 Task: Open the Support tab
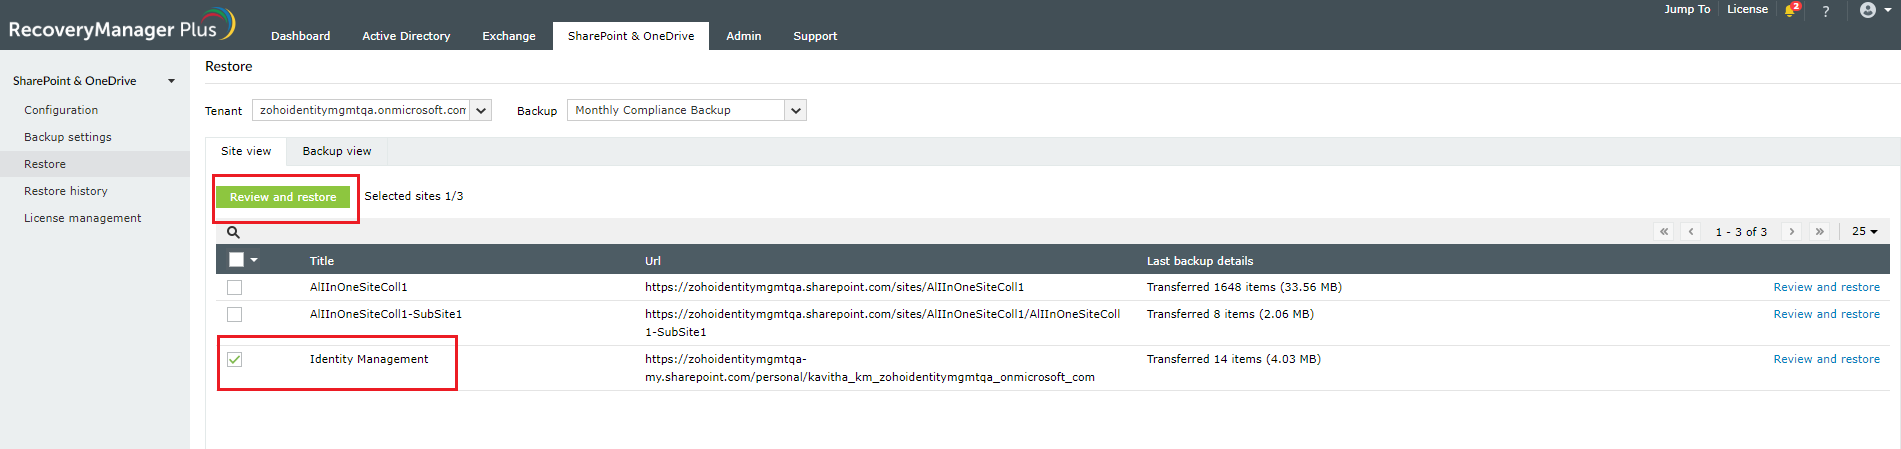pyautogui.click(x=815, y=36)
